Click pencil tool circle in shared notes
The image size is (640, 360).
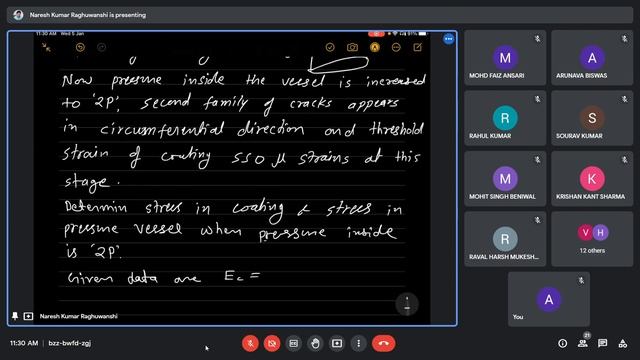point(407,304)
